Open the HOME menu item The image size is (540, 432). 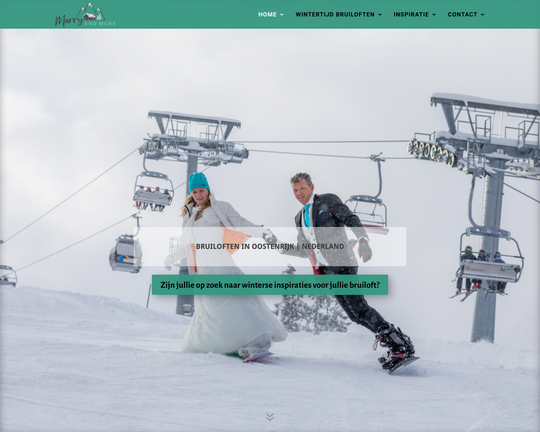(267, 14)
